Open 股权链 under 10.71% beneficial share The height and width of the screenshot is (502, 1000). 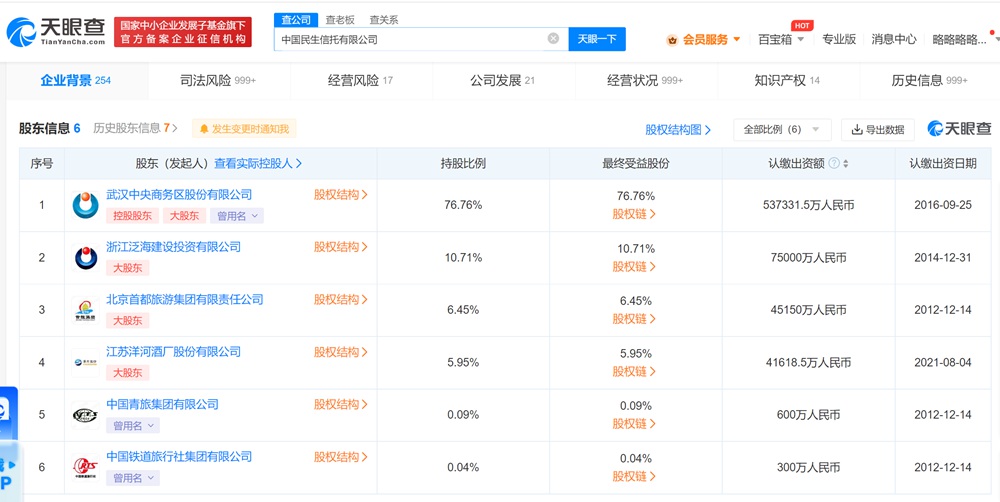coord(634,267)
